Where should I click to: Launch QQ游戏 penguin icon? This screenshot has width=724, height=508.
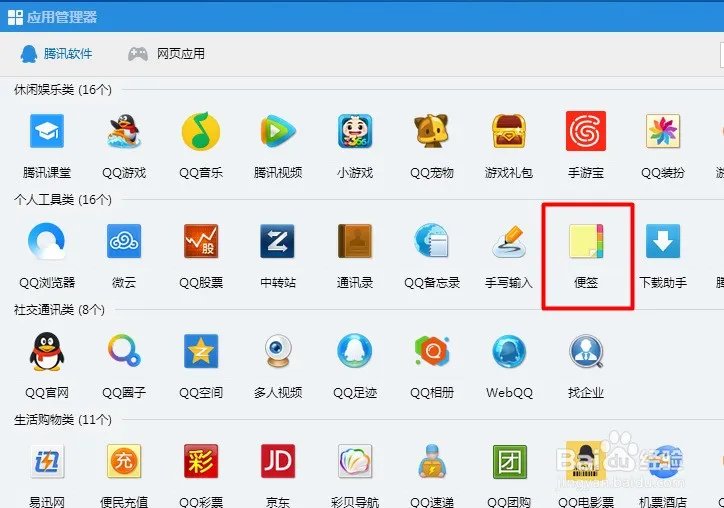click(x=124, y=131)
